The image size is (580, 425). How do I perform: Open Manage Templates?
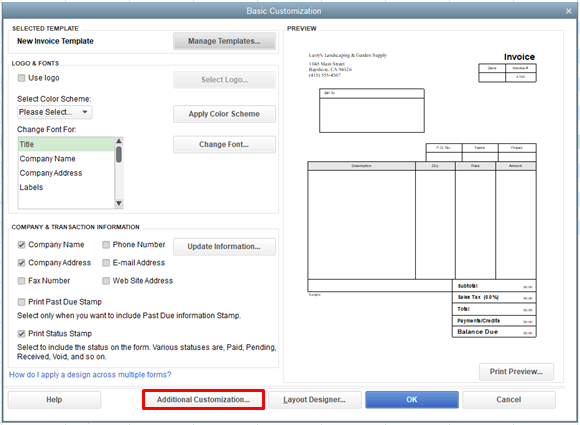224,41
